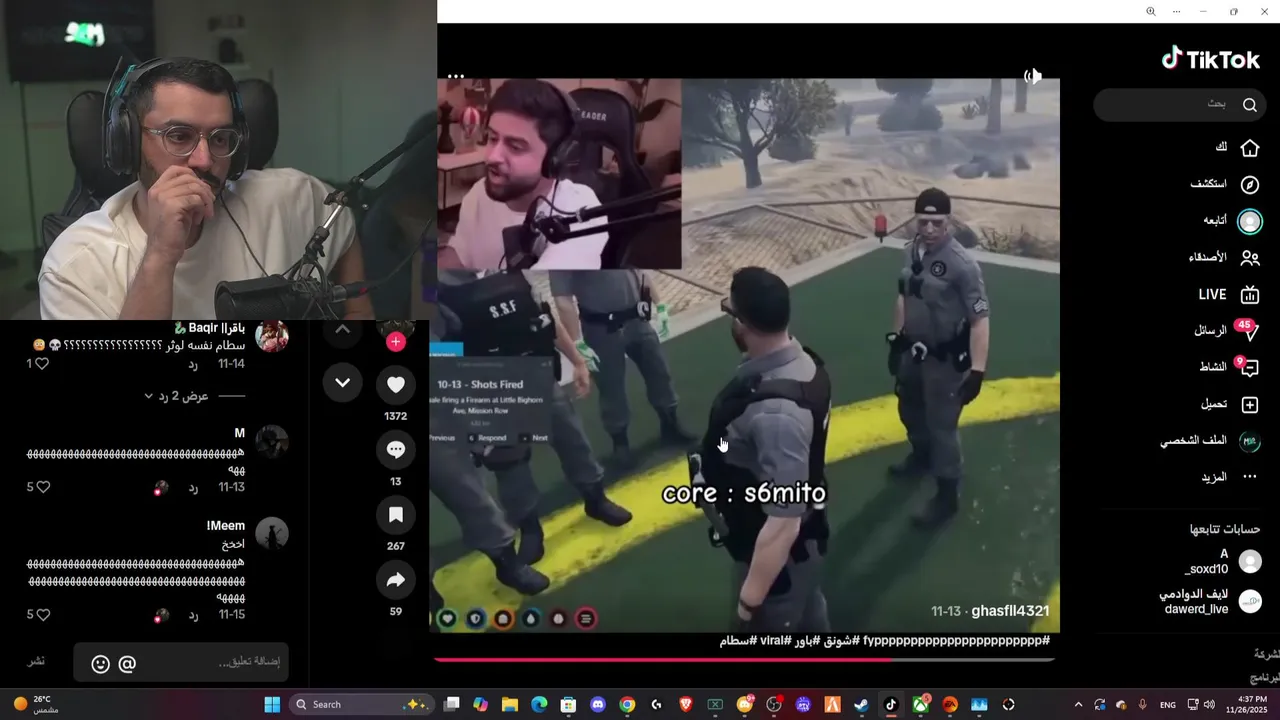Open Profile (الملف الشخصي) page

(x=1211, y=441)
